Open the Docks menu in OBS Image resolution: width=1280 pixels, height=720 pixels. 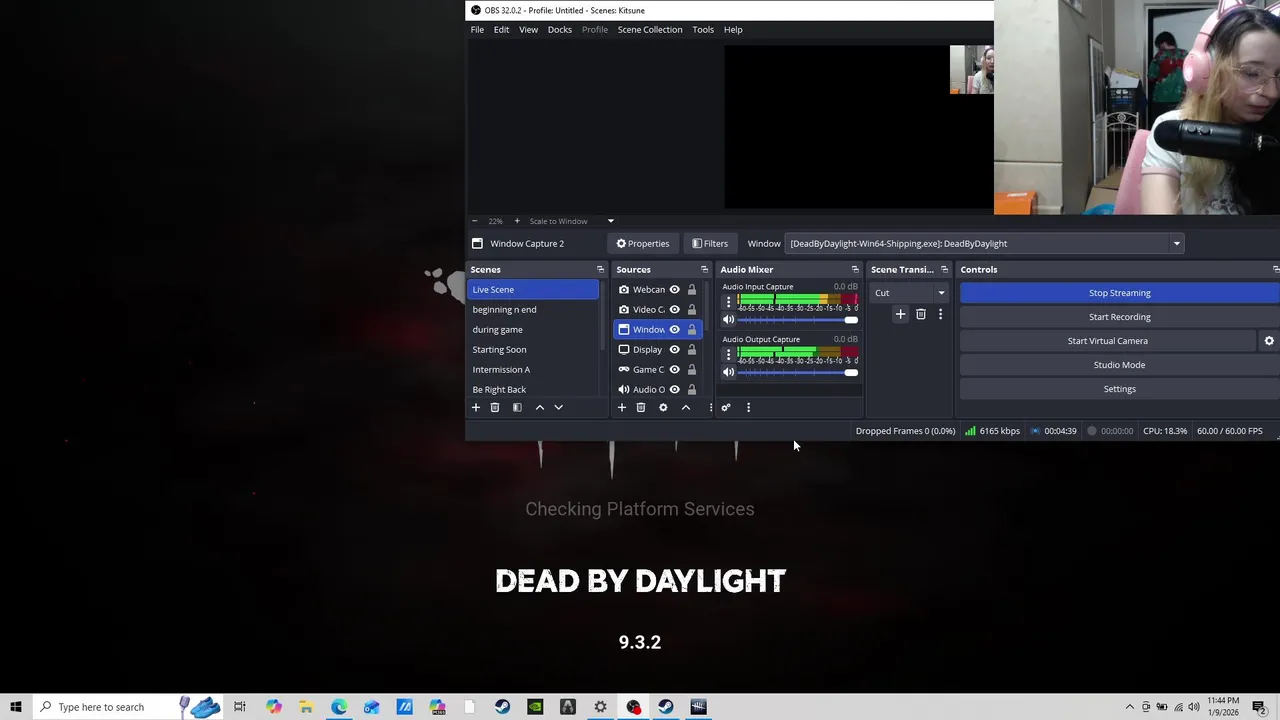[560, 29]
